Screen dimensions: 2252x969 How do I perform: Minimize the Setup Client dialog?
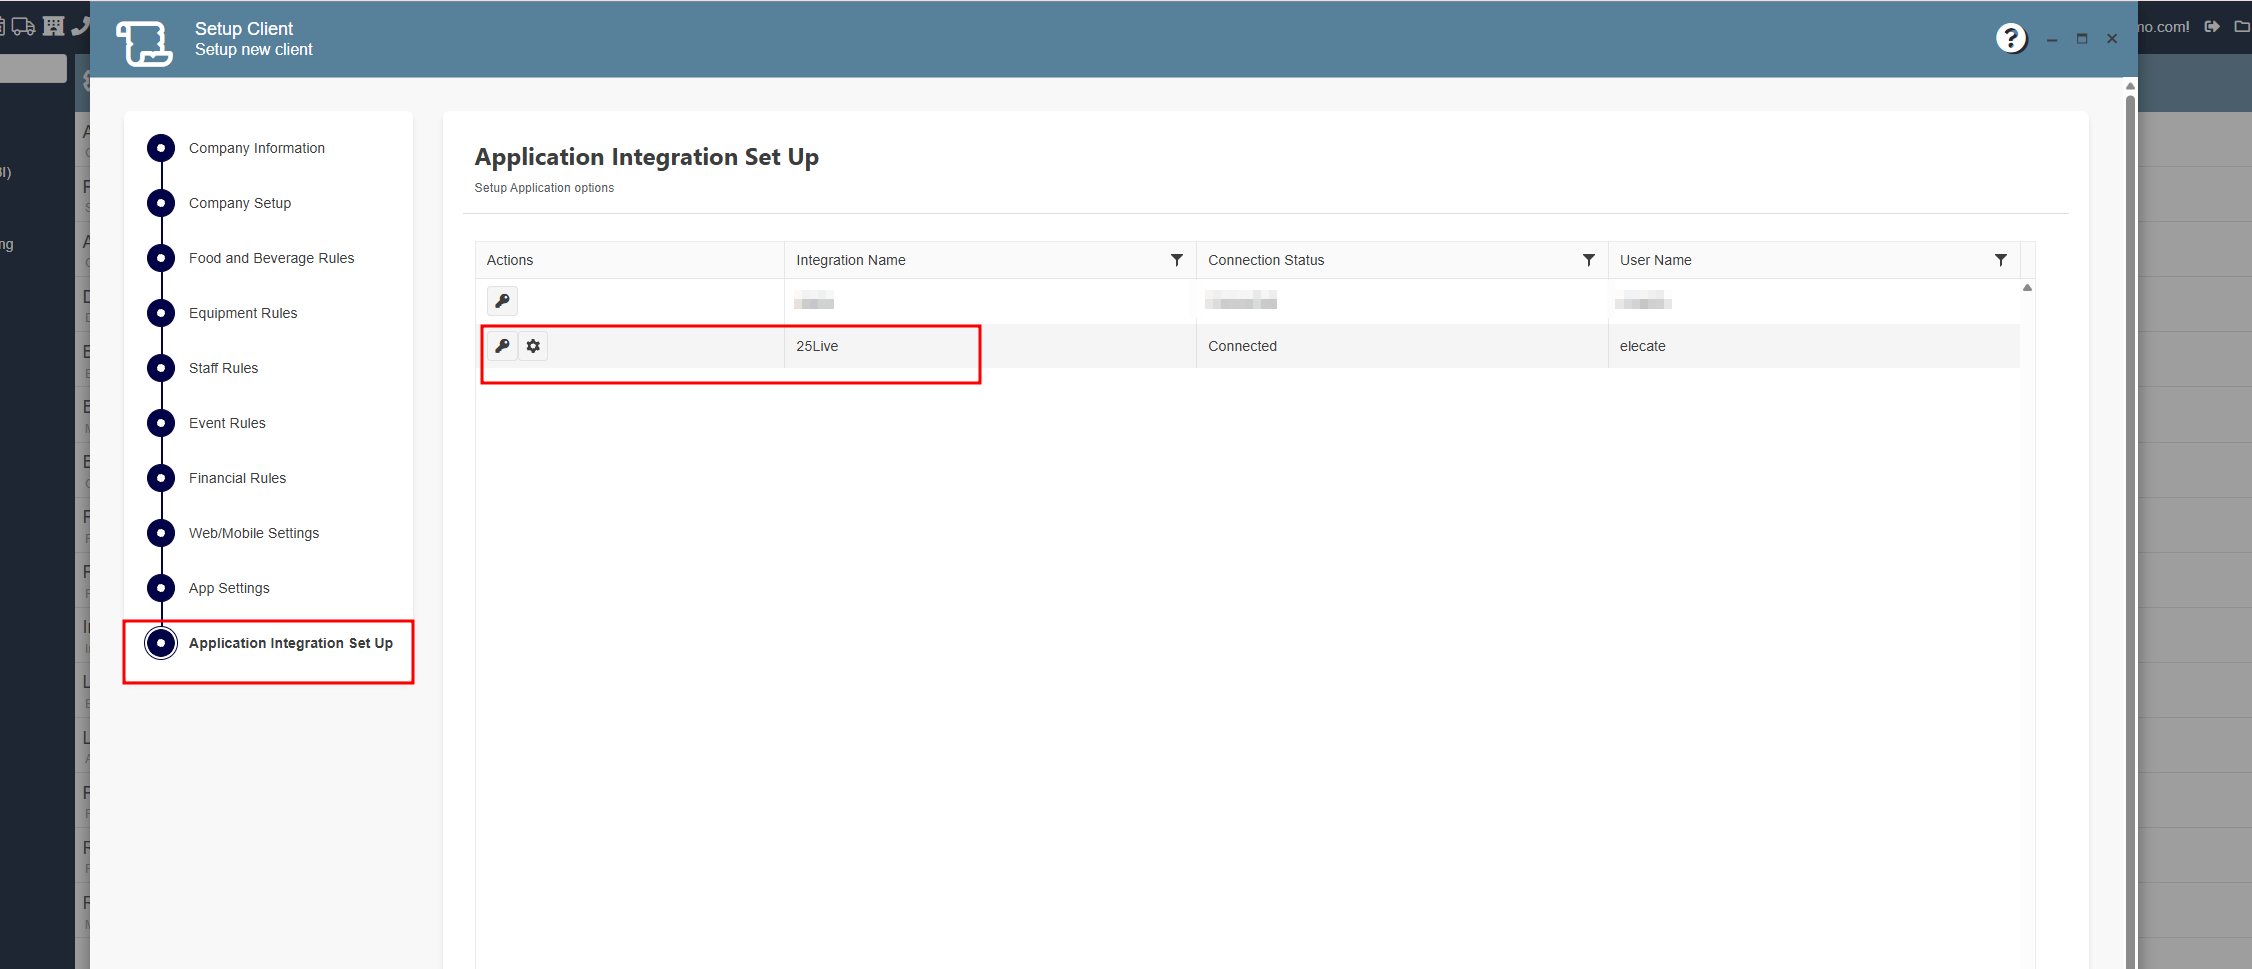pos(2052,39)
